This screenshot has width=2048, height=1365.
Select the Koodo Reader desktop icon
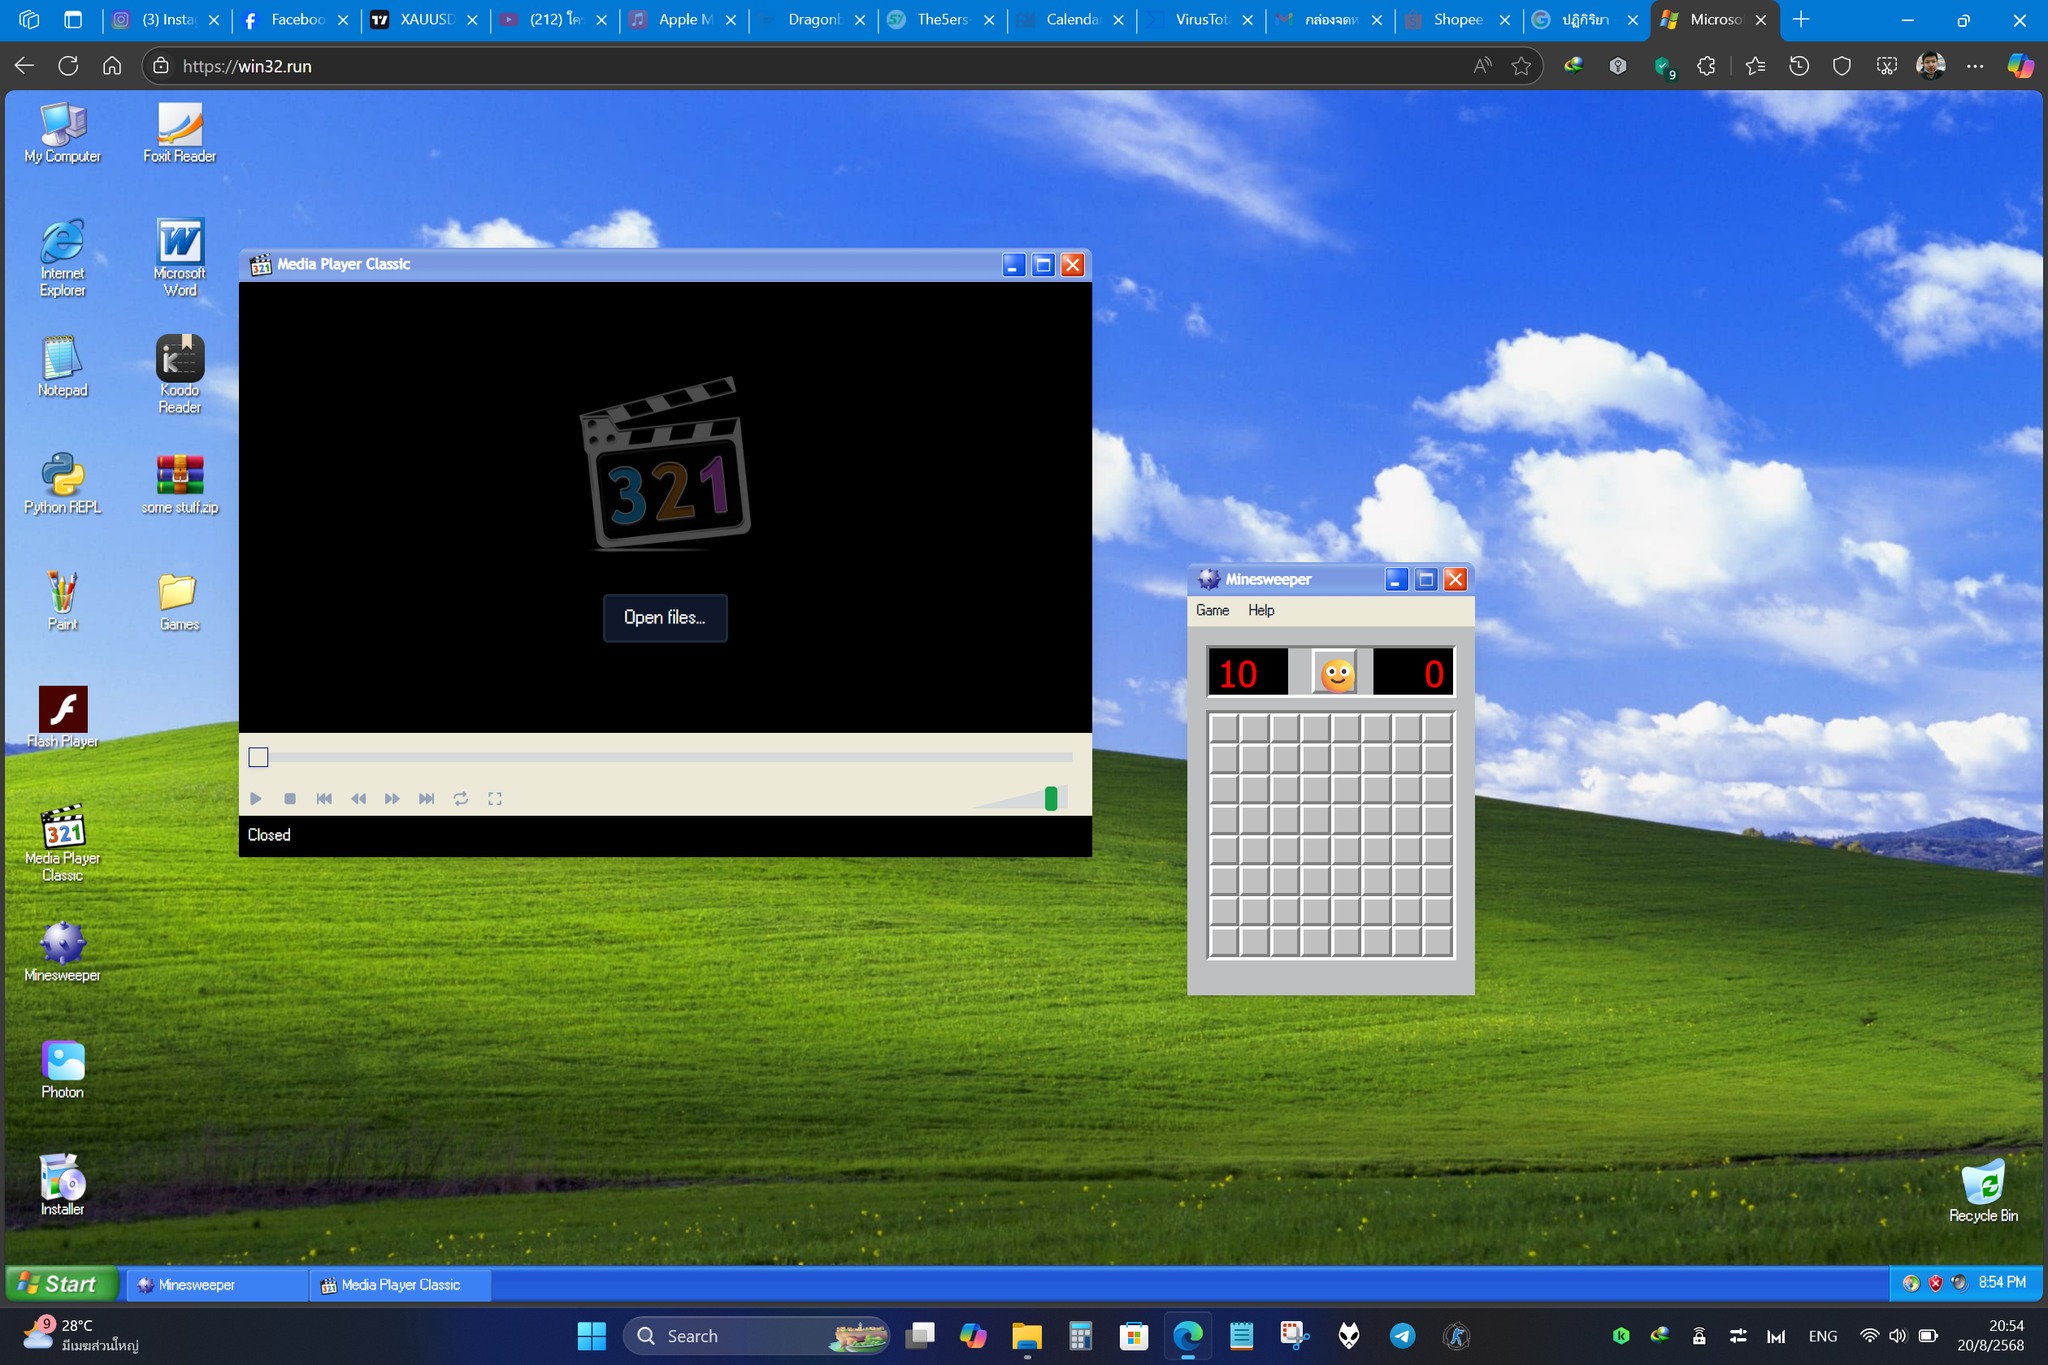point(180,375)
